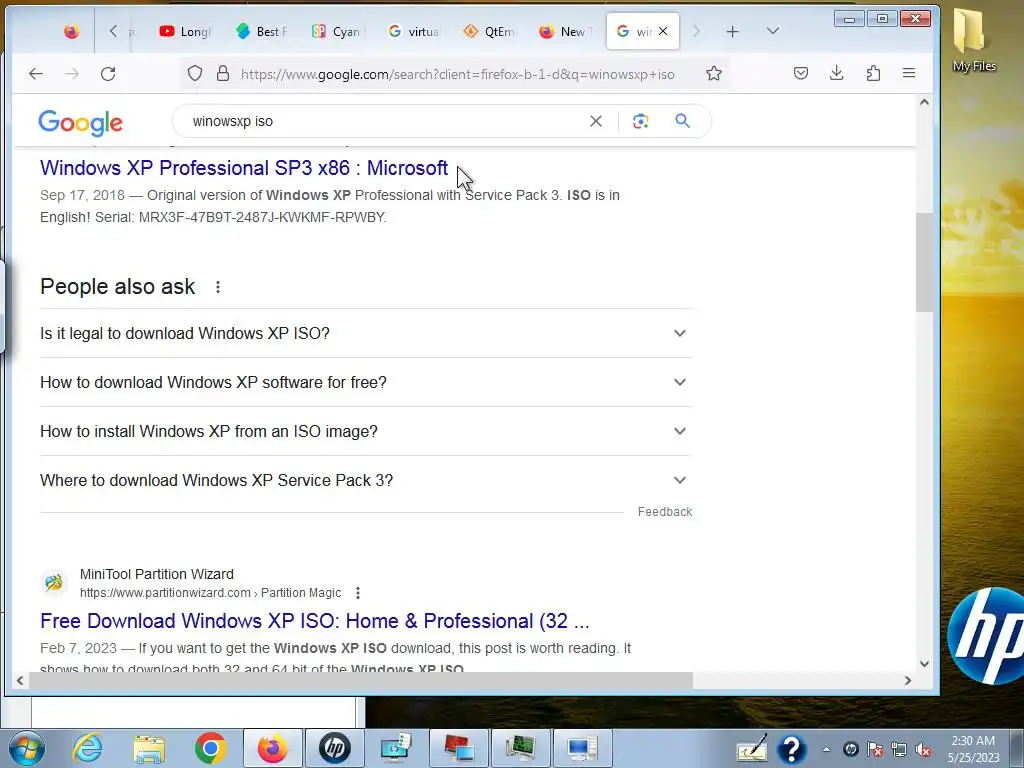Open MiniTool result options three dots
1024x768 pixels.
pos(357,593)
